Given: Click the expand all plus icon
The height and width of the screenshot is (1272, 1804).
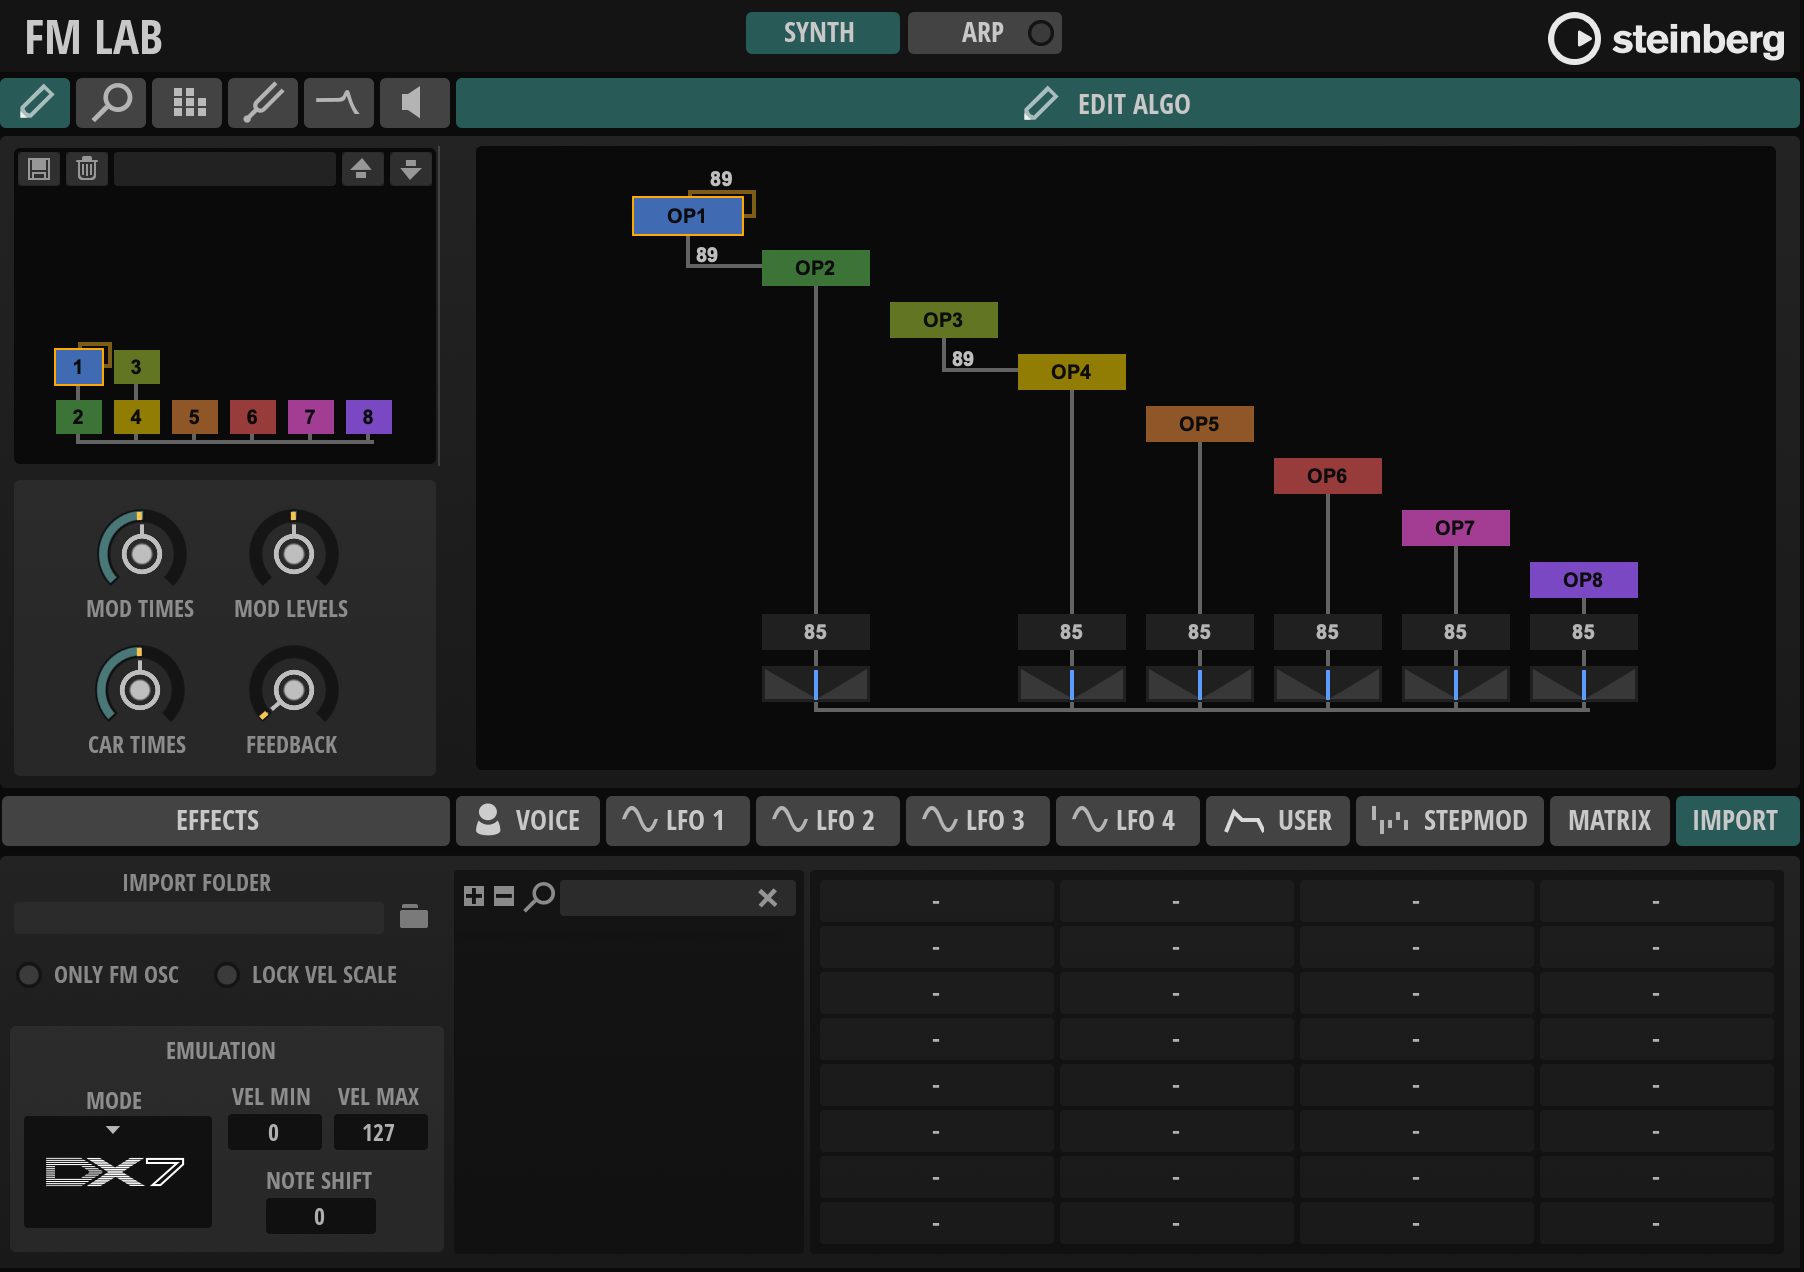Looking at the screenshot, I should [x=474, y=896].
